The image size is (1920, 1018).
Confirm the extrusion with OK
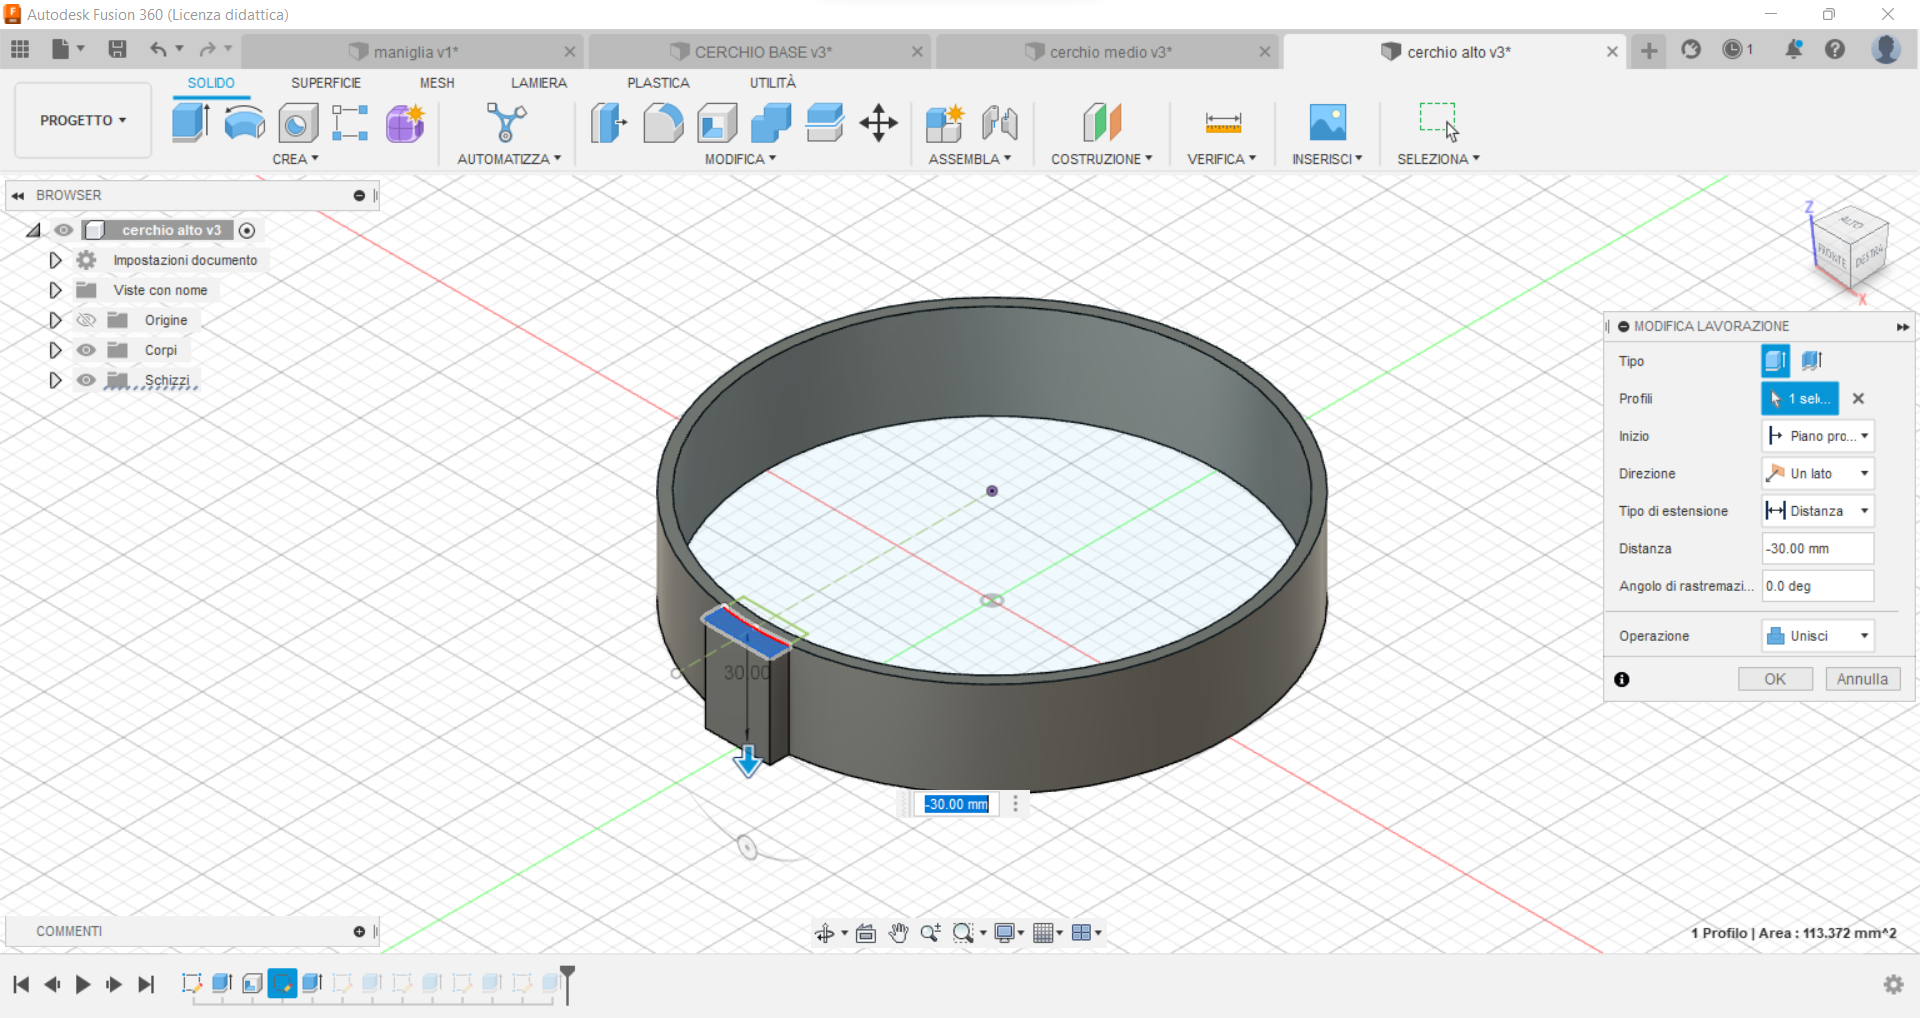1775,678
